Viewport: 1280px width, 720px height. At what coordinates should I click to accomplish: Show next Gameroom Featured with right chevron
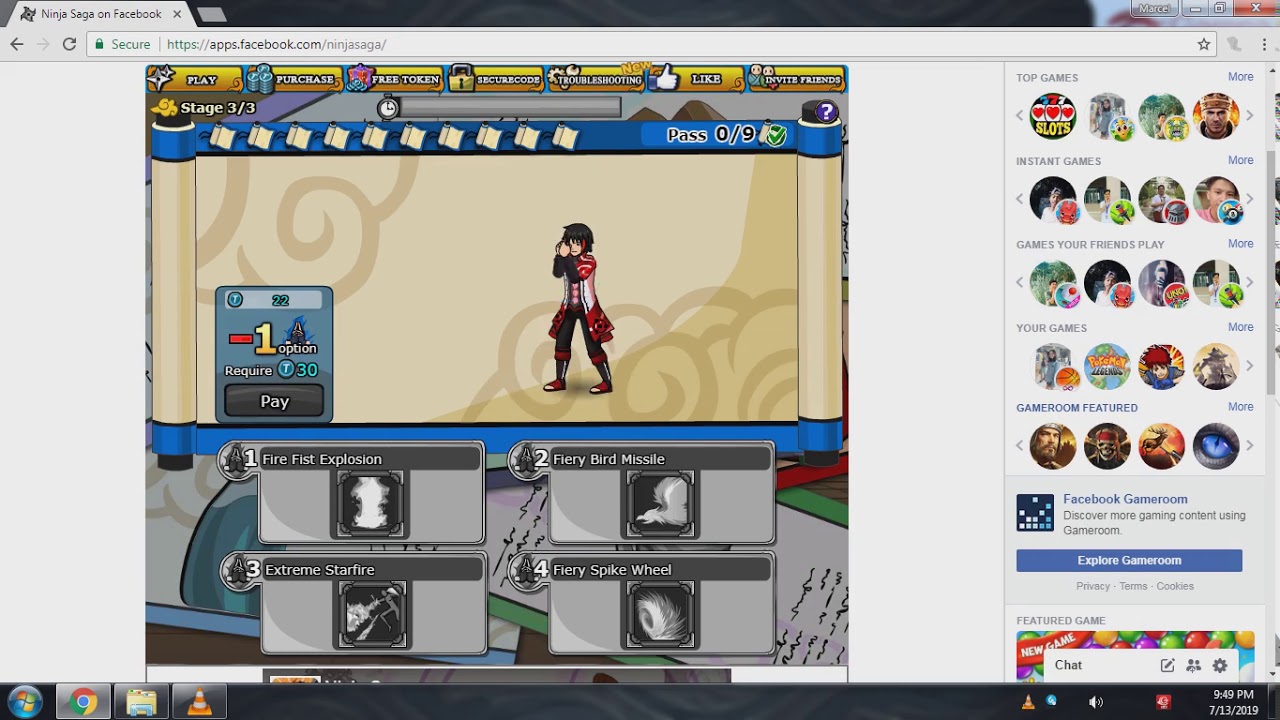pos(1249,446)
